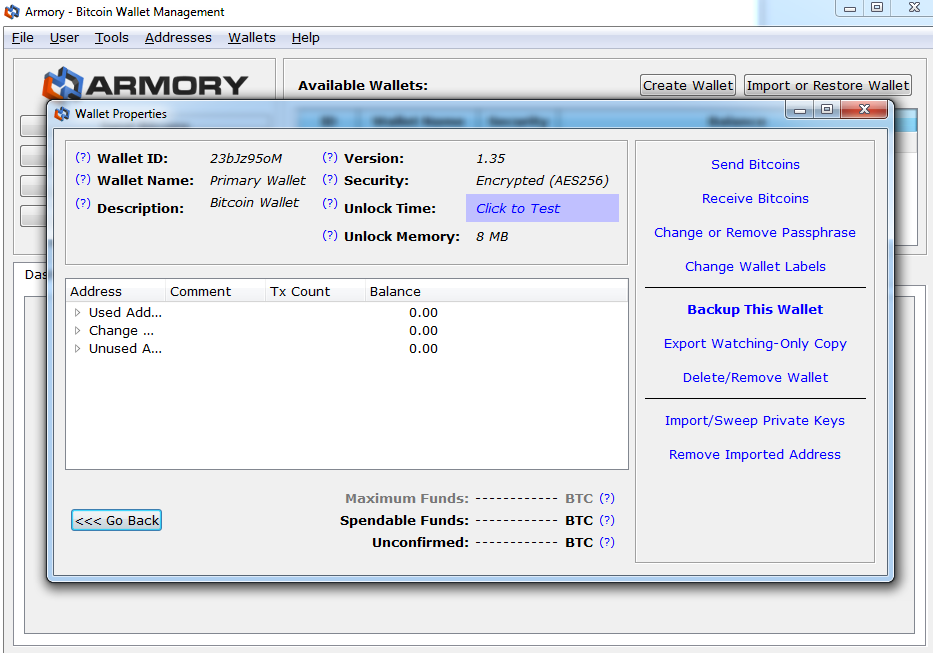Click the Go Back button
The height and width of the screenshot is (653, 933).
click(x=117, y=520)
